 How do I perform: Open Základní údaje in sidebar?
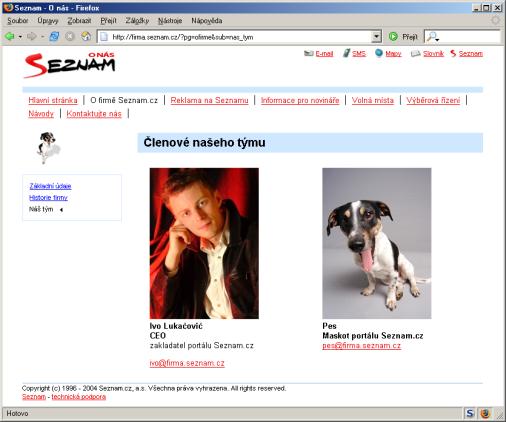point(50,186)
